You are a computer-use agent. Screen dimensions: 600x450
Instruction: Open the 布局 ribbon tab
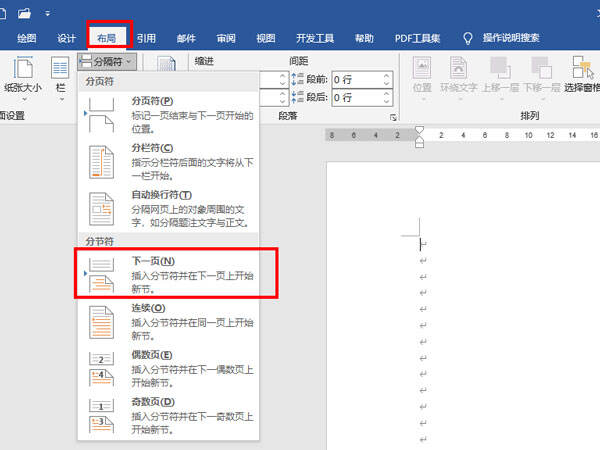tap(106, 38)
